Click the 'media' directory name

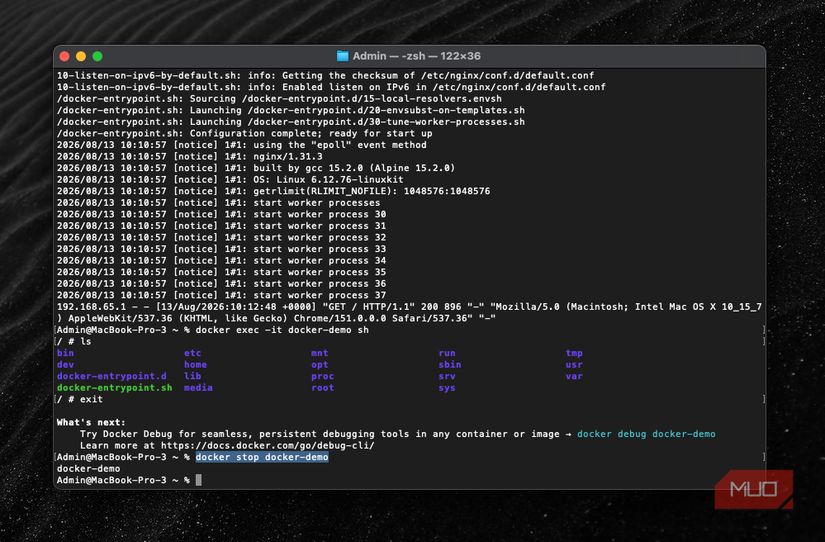point(198,388)
